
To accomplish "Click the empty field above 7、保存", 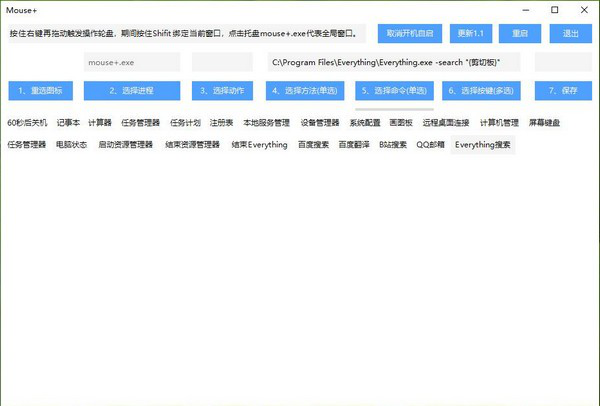I will click(563, 62).
